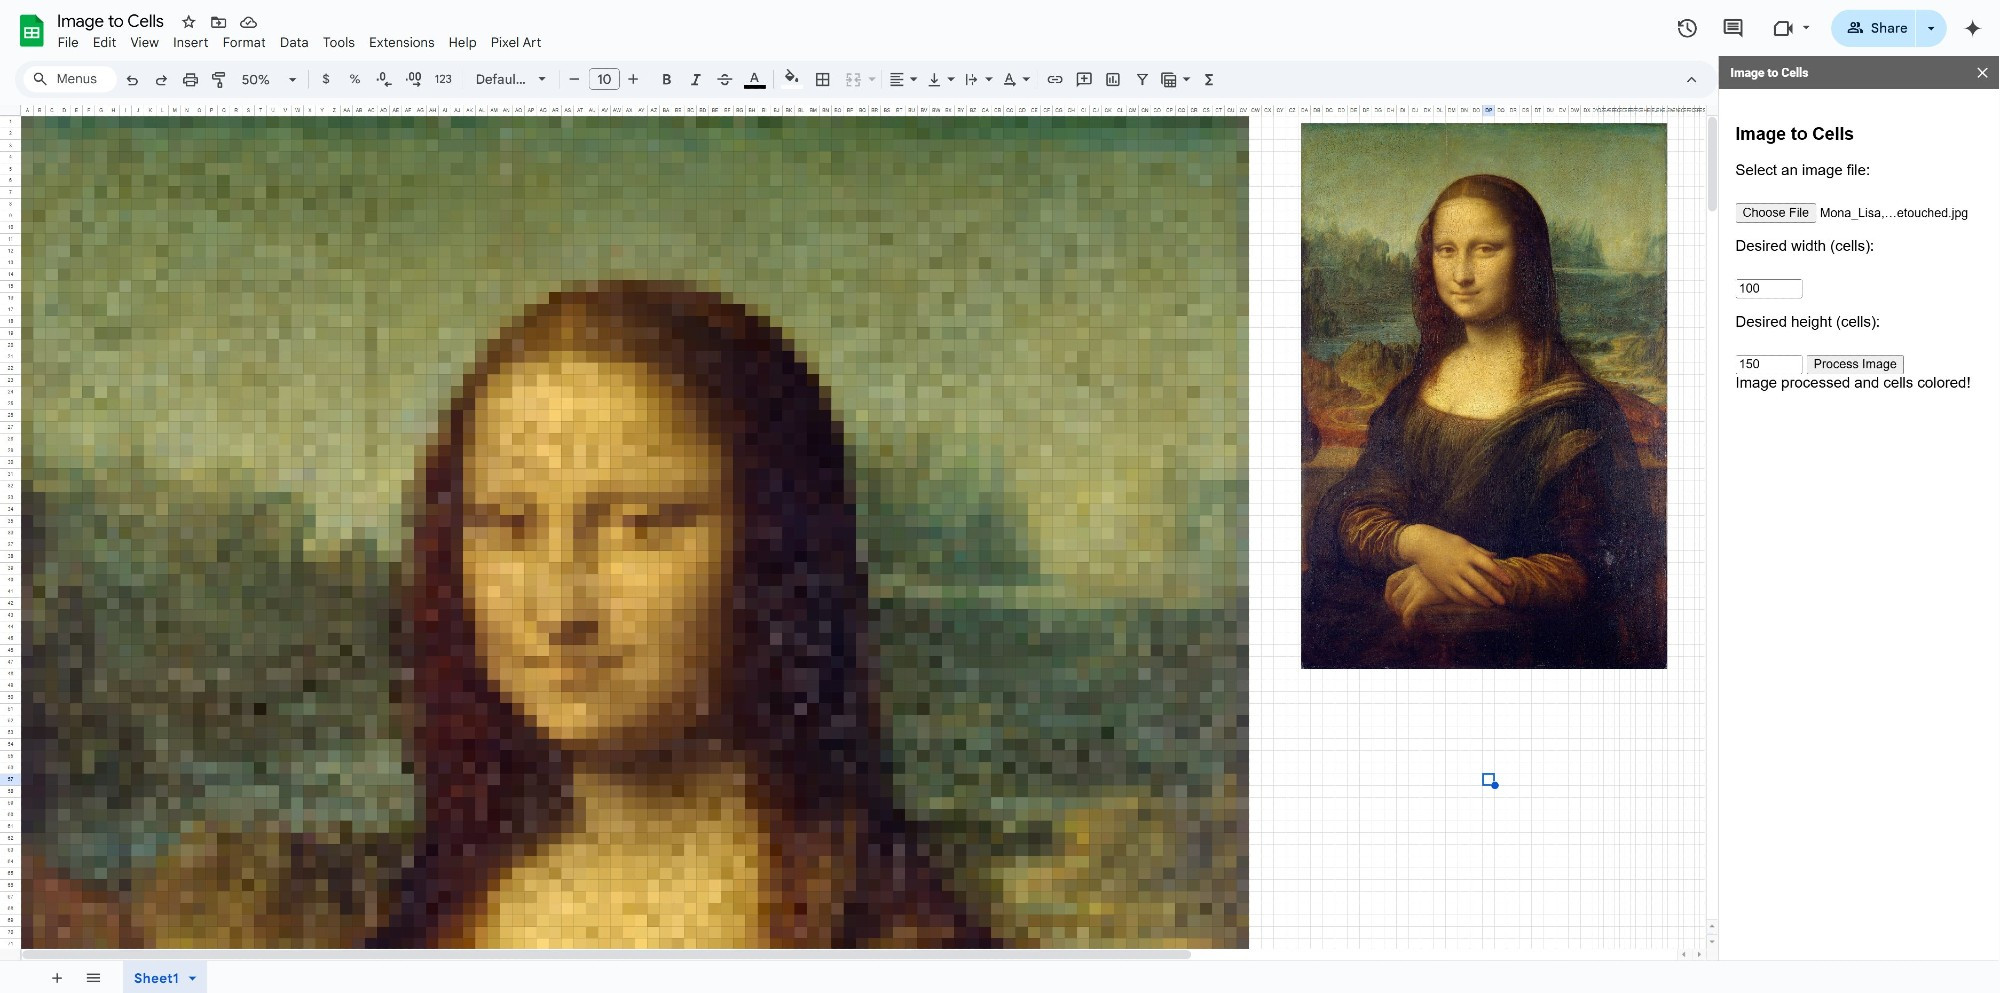Viewport: 2000px width, 993px height.
Task: Open the Tools menu
Action: 338,42
